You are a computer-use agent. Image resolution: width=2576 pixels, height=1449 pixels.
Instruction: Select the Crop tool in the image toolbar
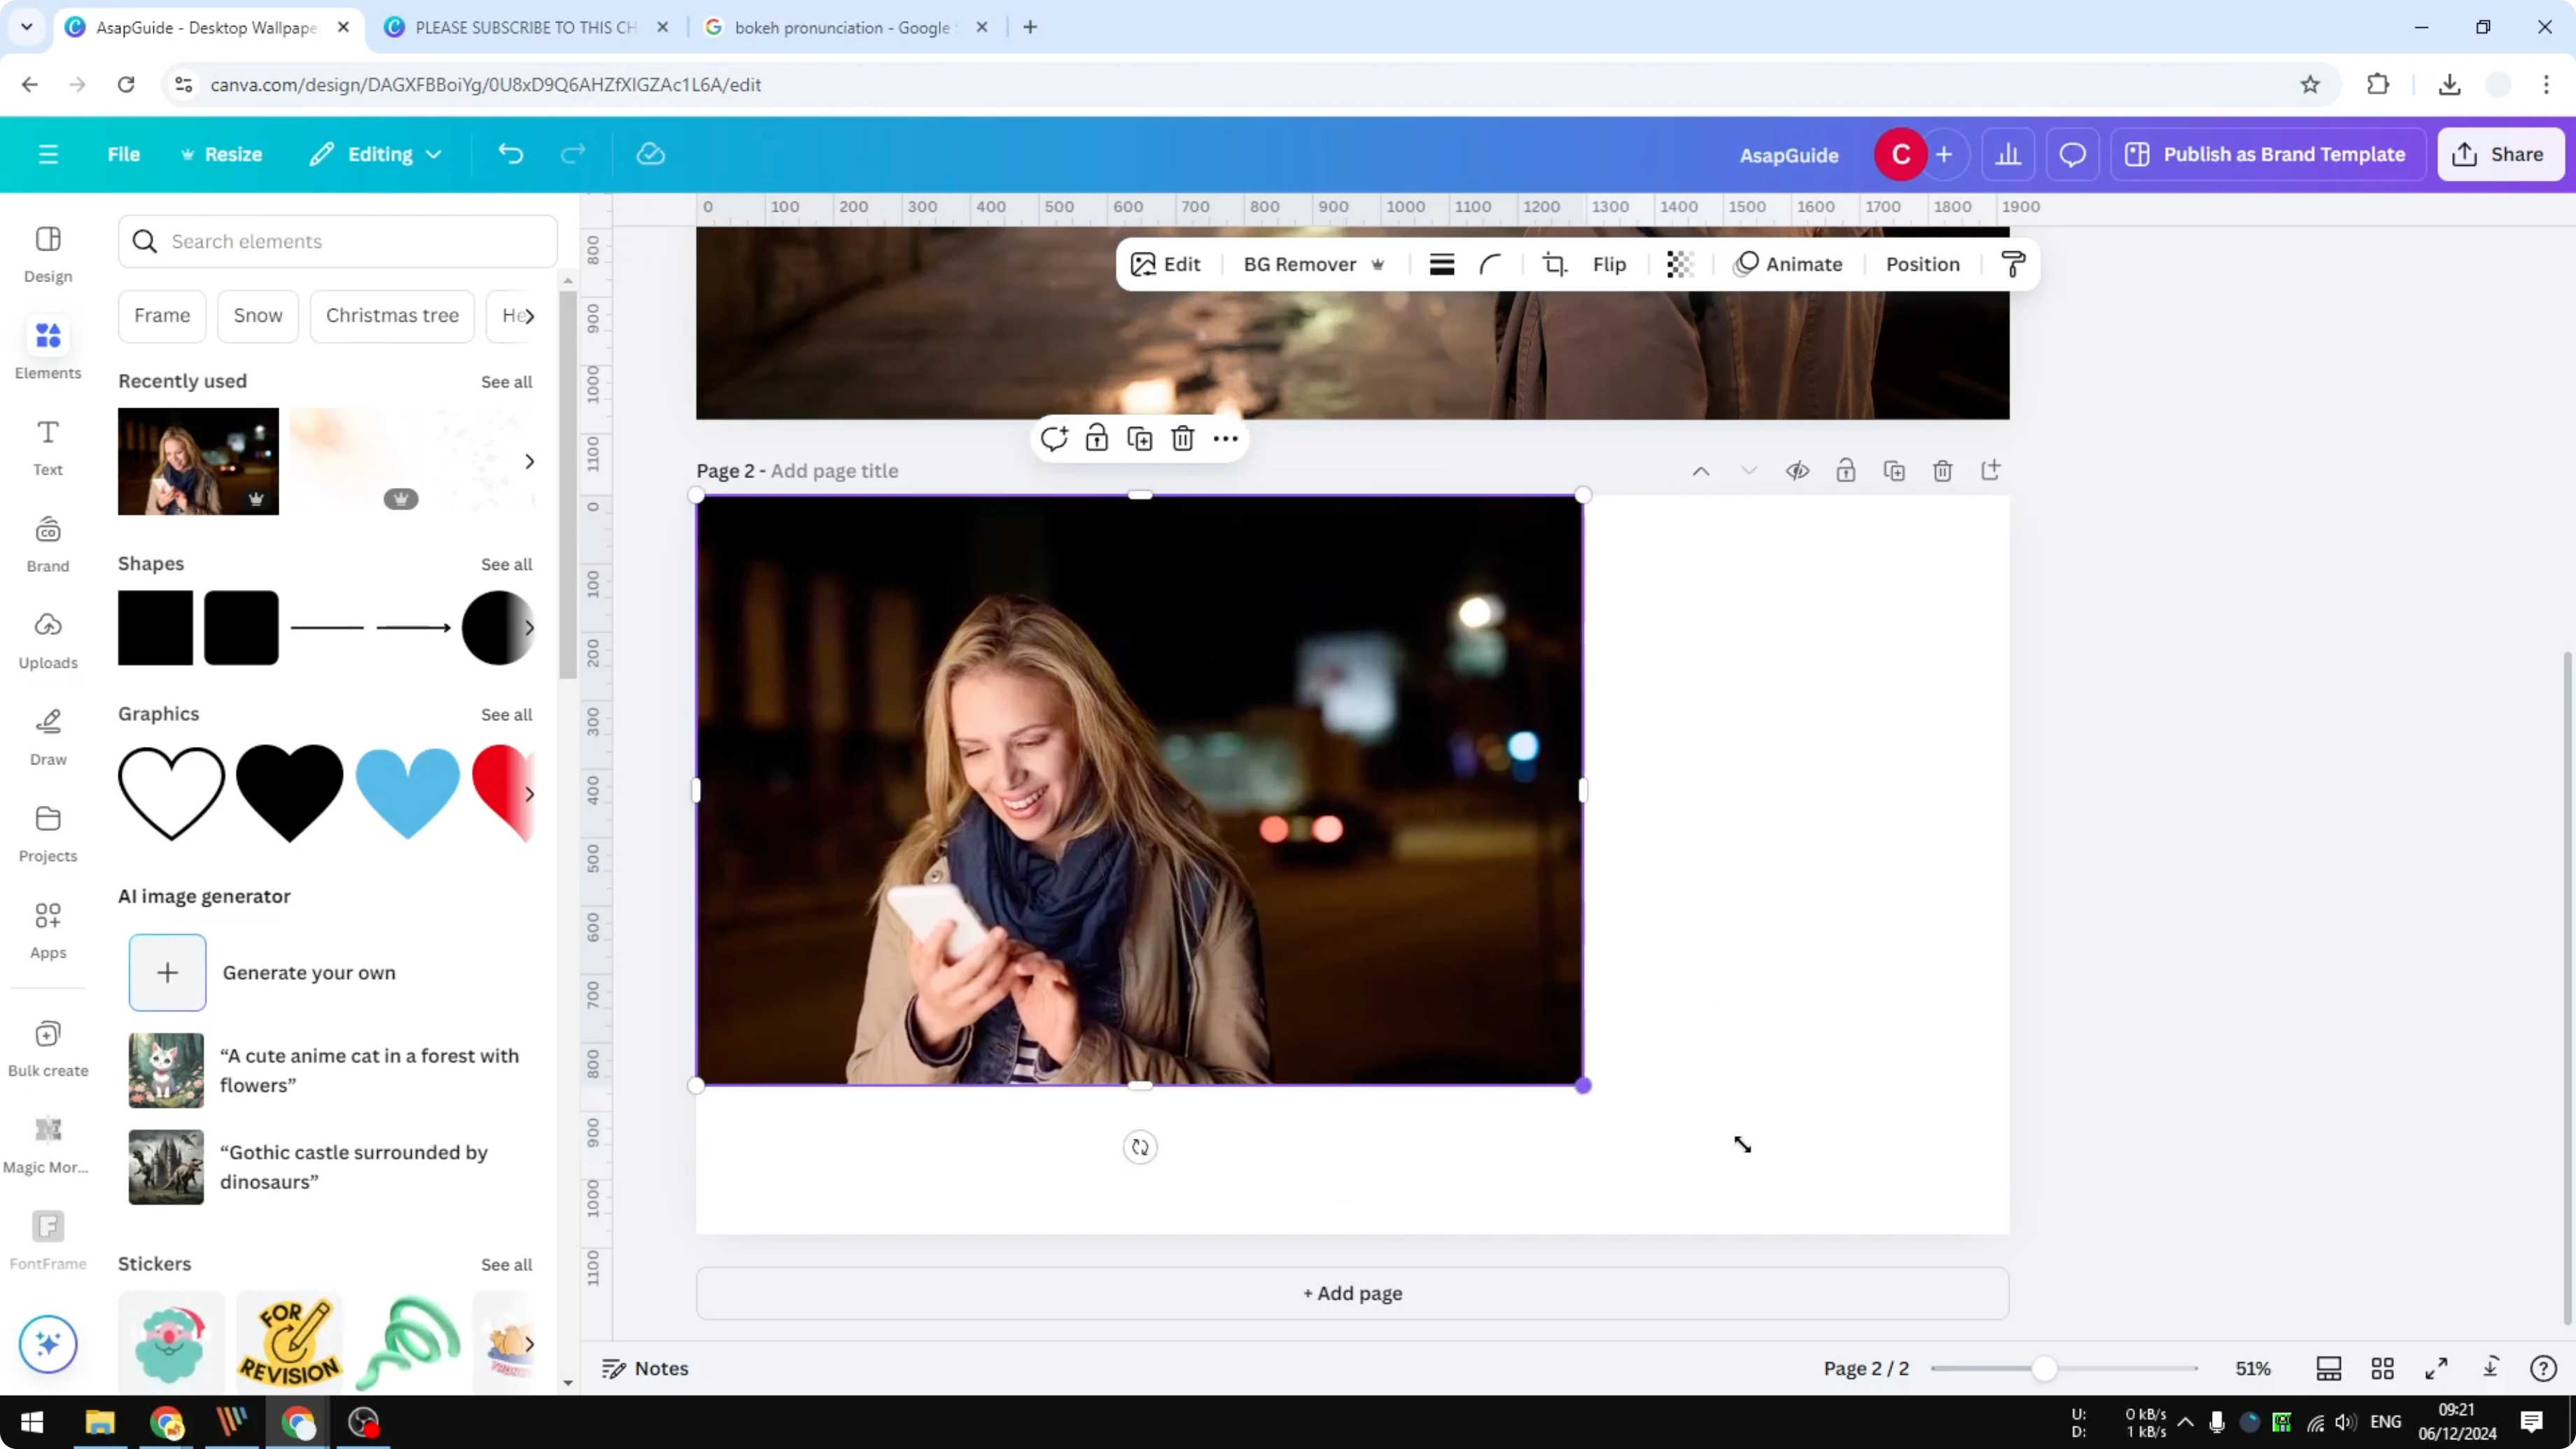(1554, 264)
